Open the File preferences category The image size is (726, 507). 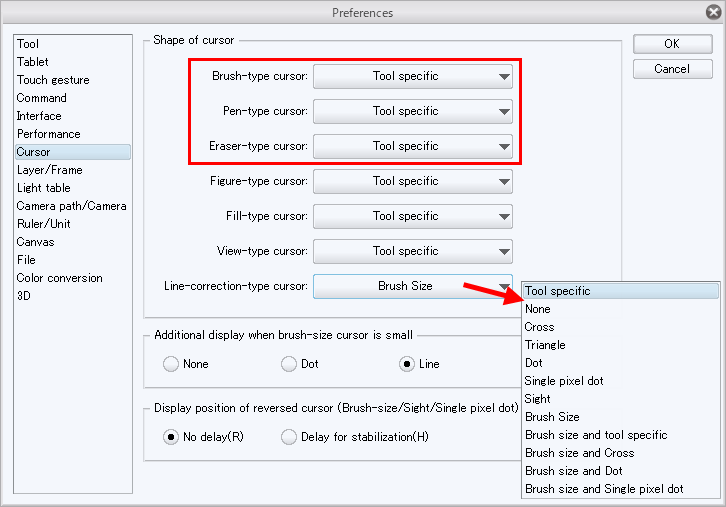73,260
